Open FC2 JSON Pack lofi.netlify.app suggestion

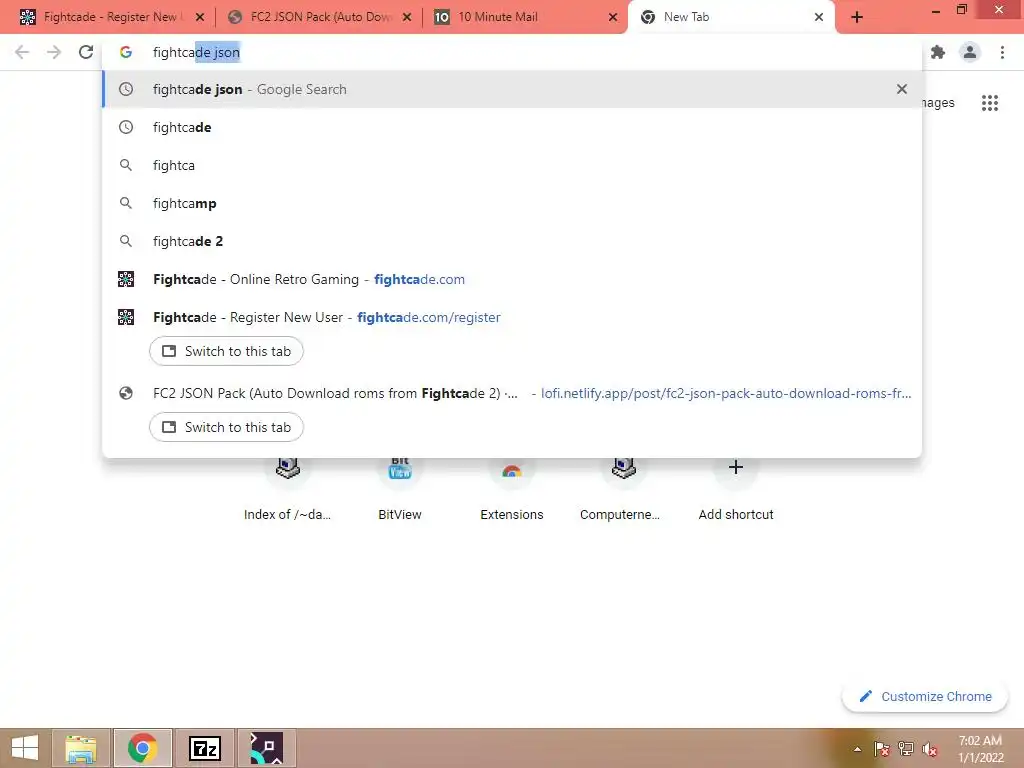click(512, 393)
